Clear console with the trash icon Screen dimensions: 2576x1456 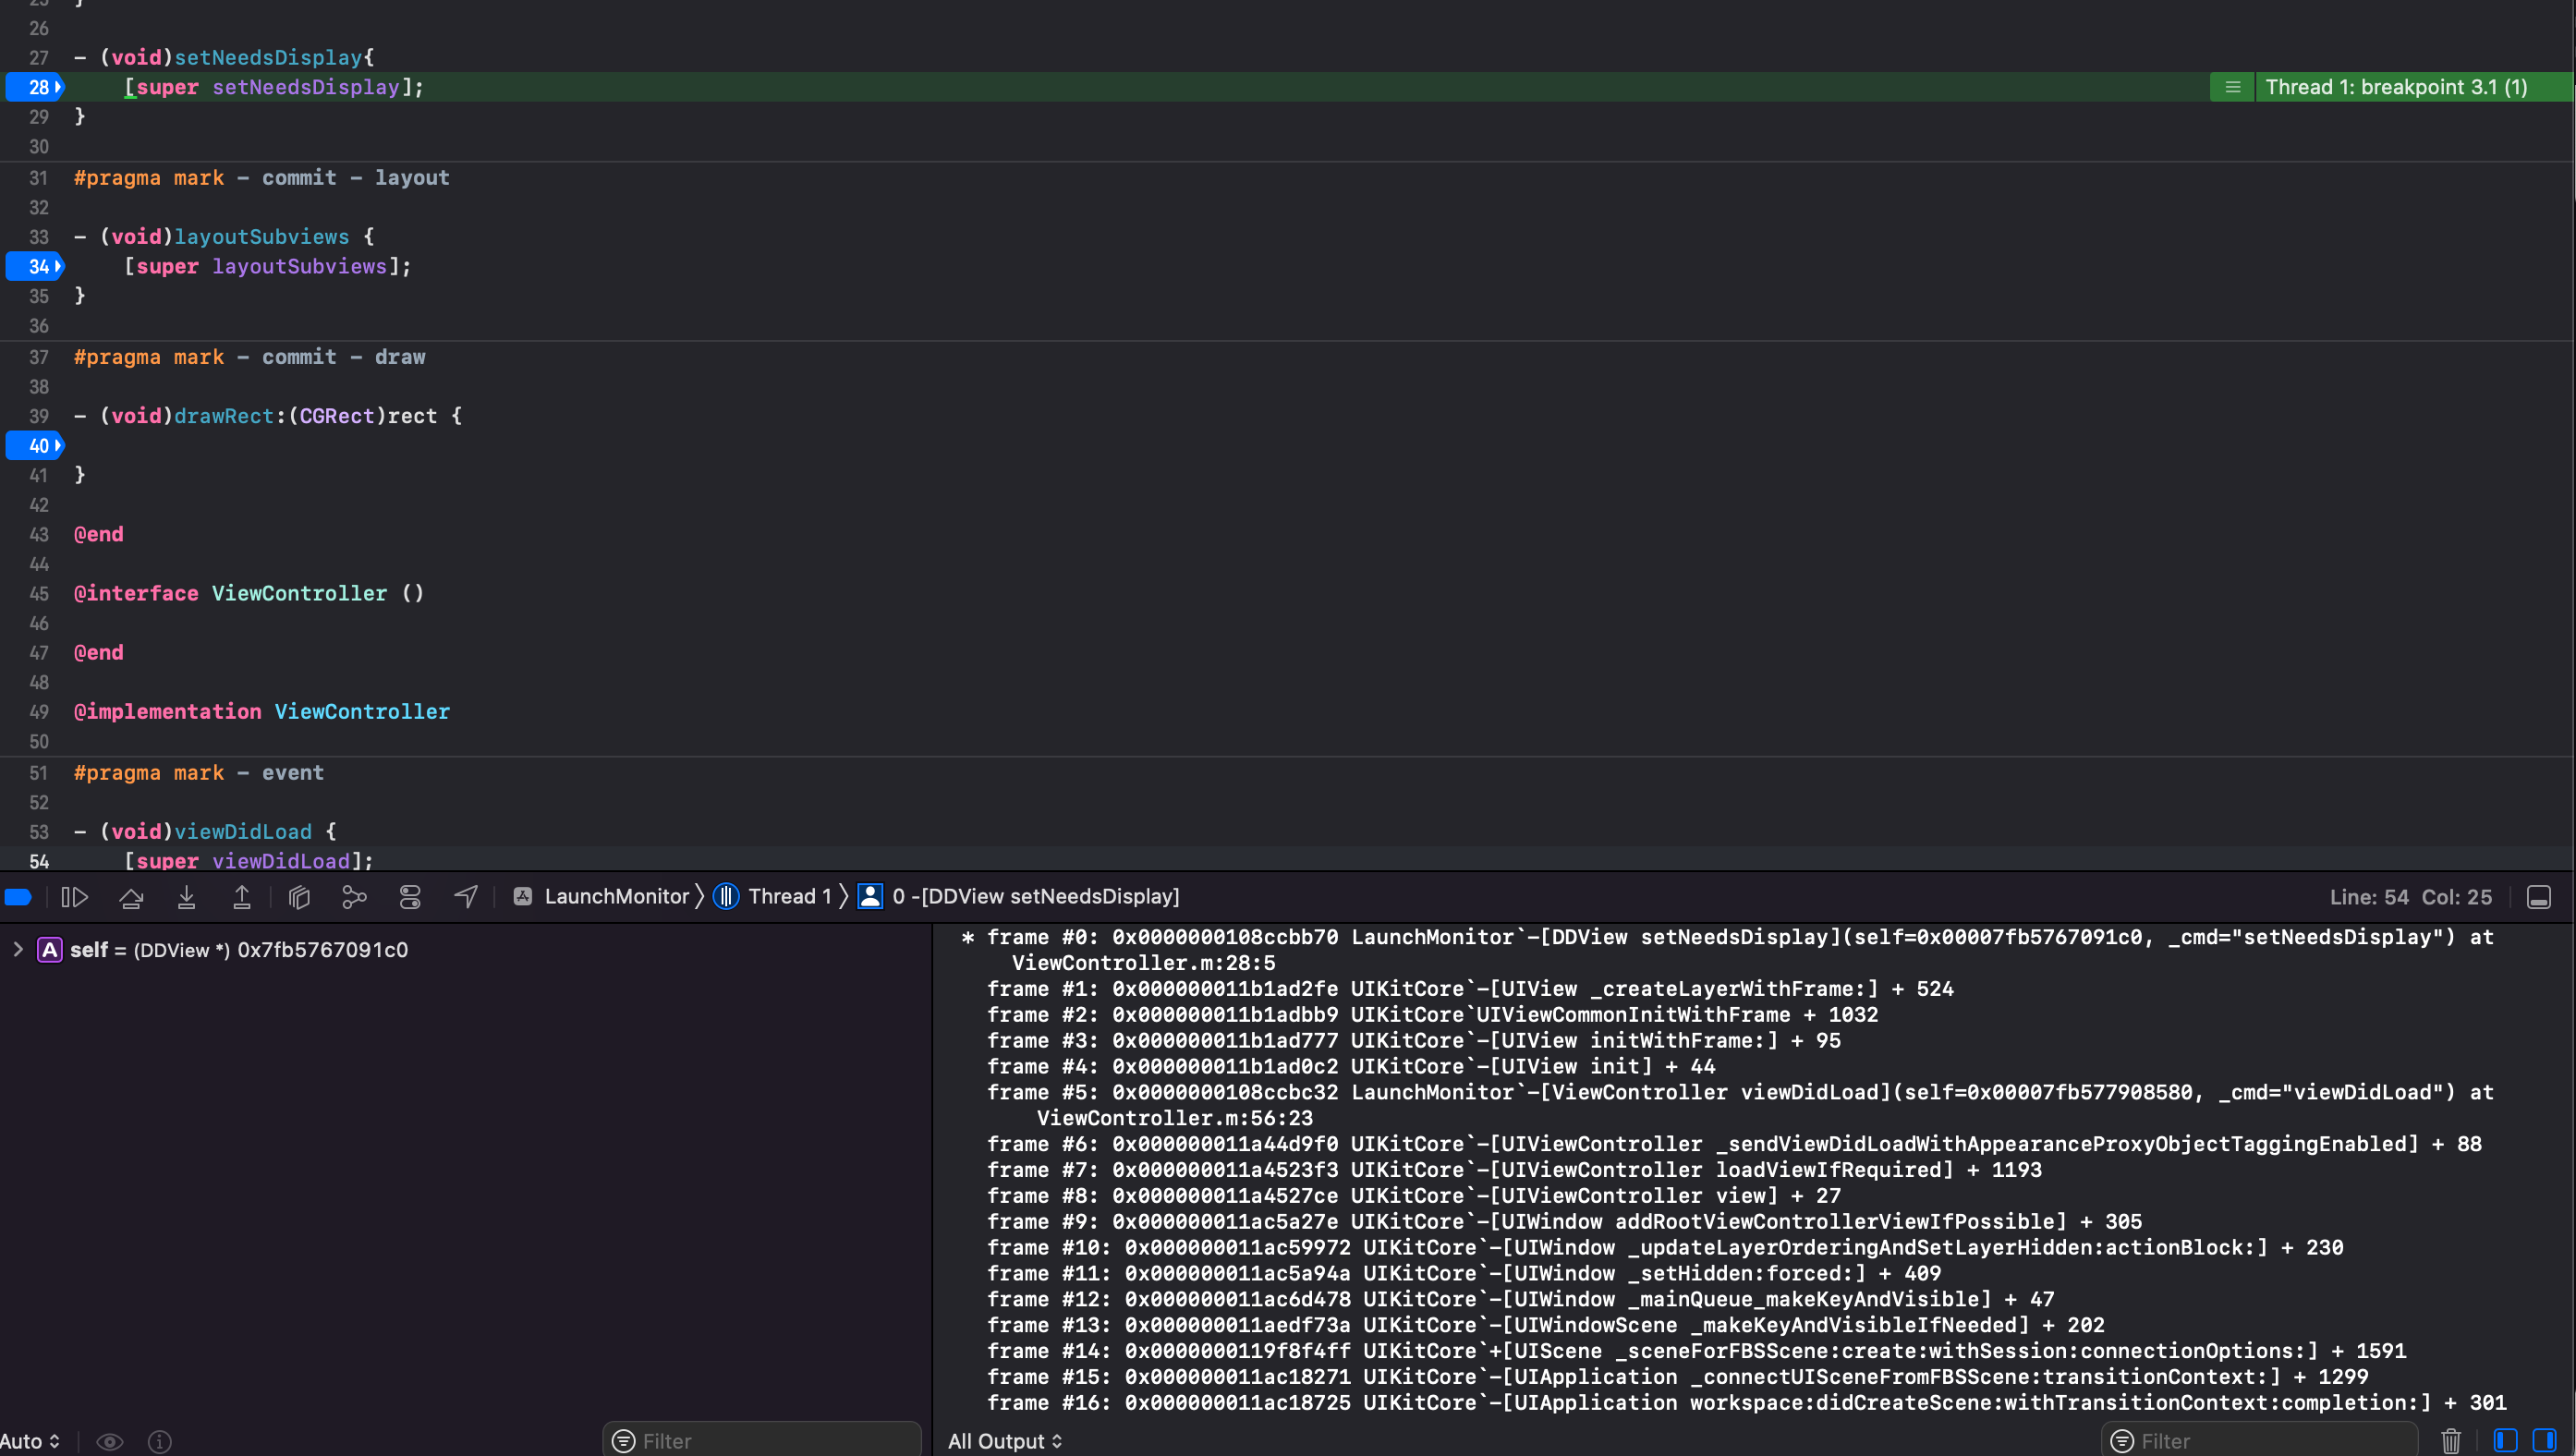2450,1441
